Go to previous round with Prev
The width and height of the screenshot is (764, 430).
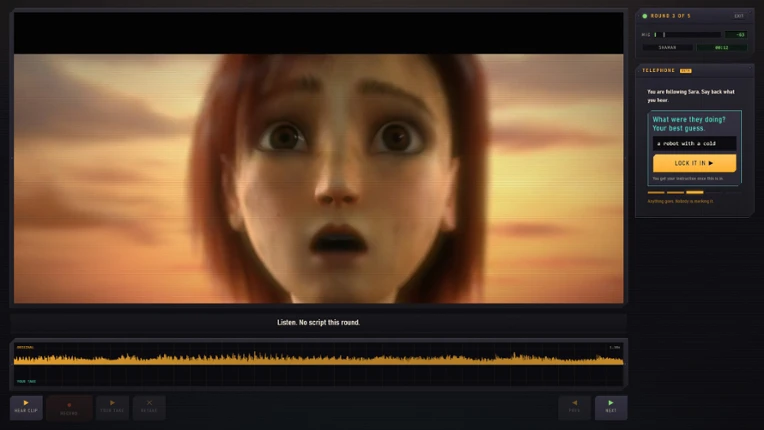coord(574,407)
